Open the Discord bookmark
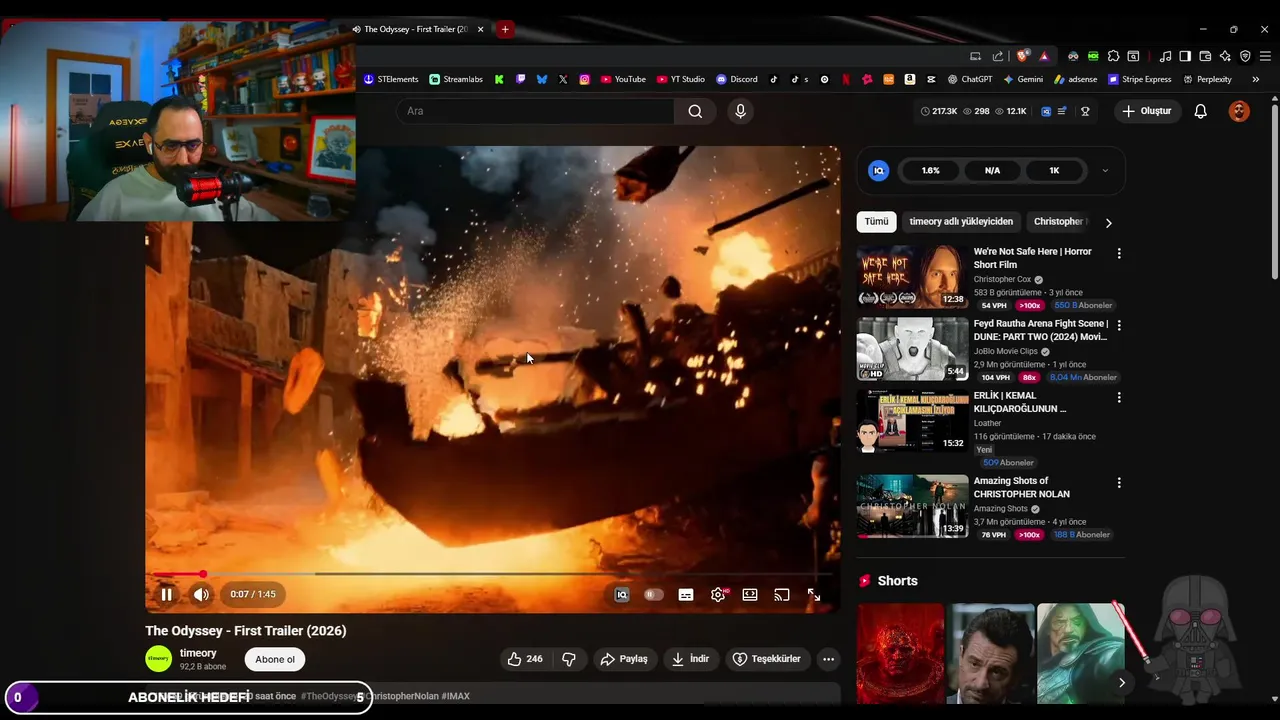 coord(737,79)
